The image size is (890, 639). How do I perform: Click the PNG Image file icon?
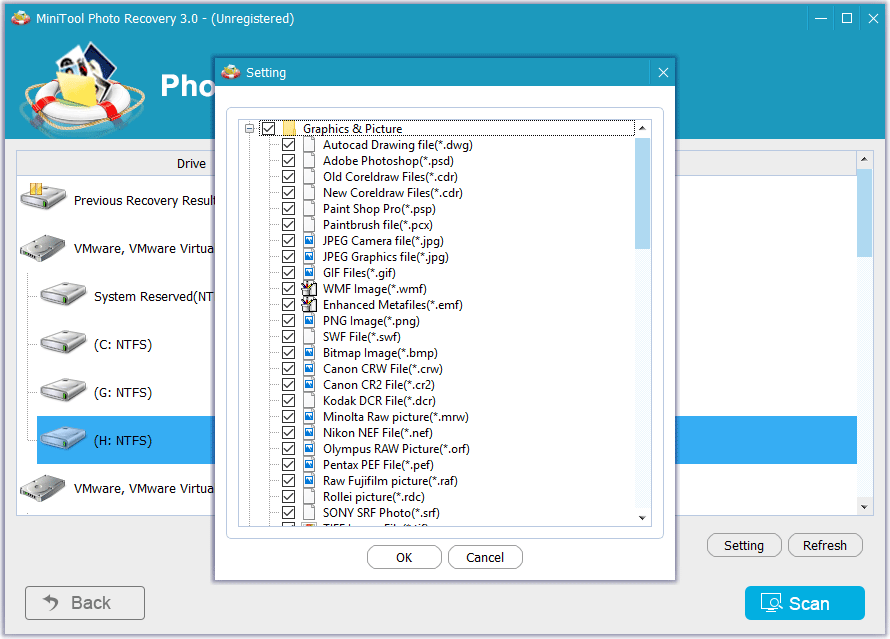pyautogui.click(x=309, y=321)
